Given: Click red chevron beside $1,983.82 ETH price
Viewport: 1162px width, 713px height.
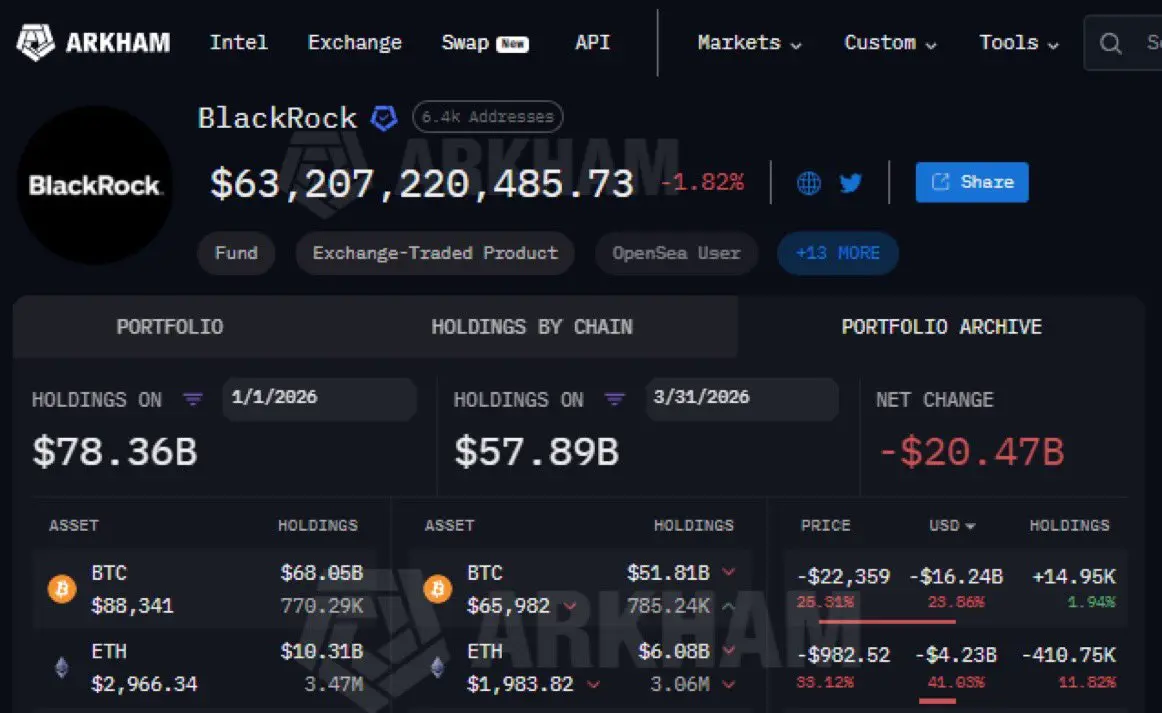Looking at the screenshot, I should (x=593, y=684).
